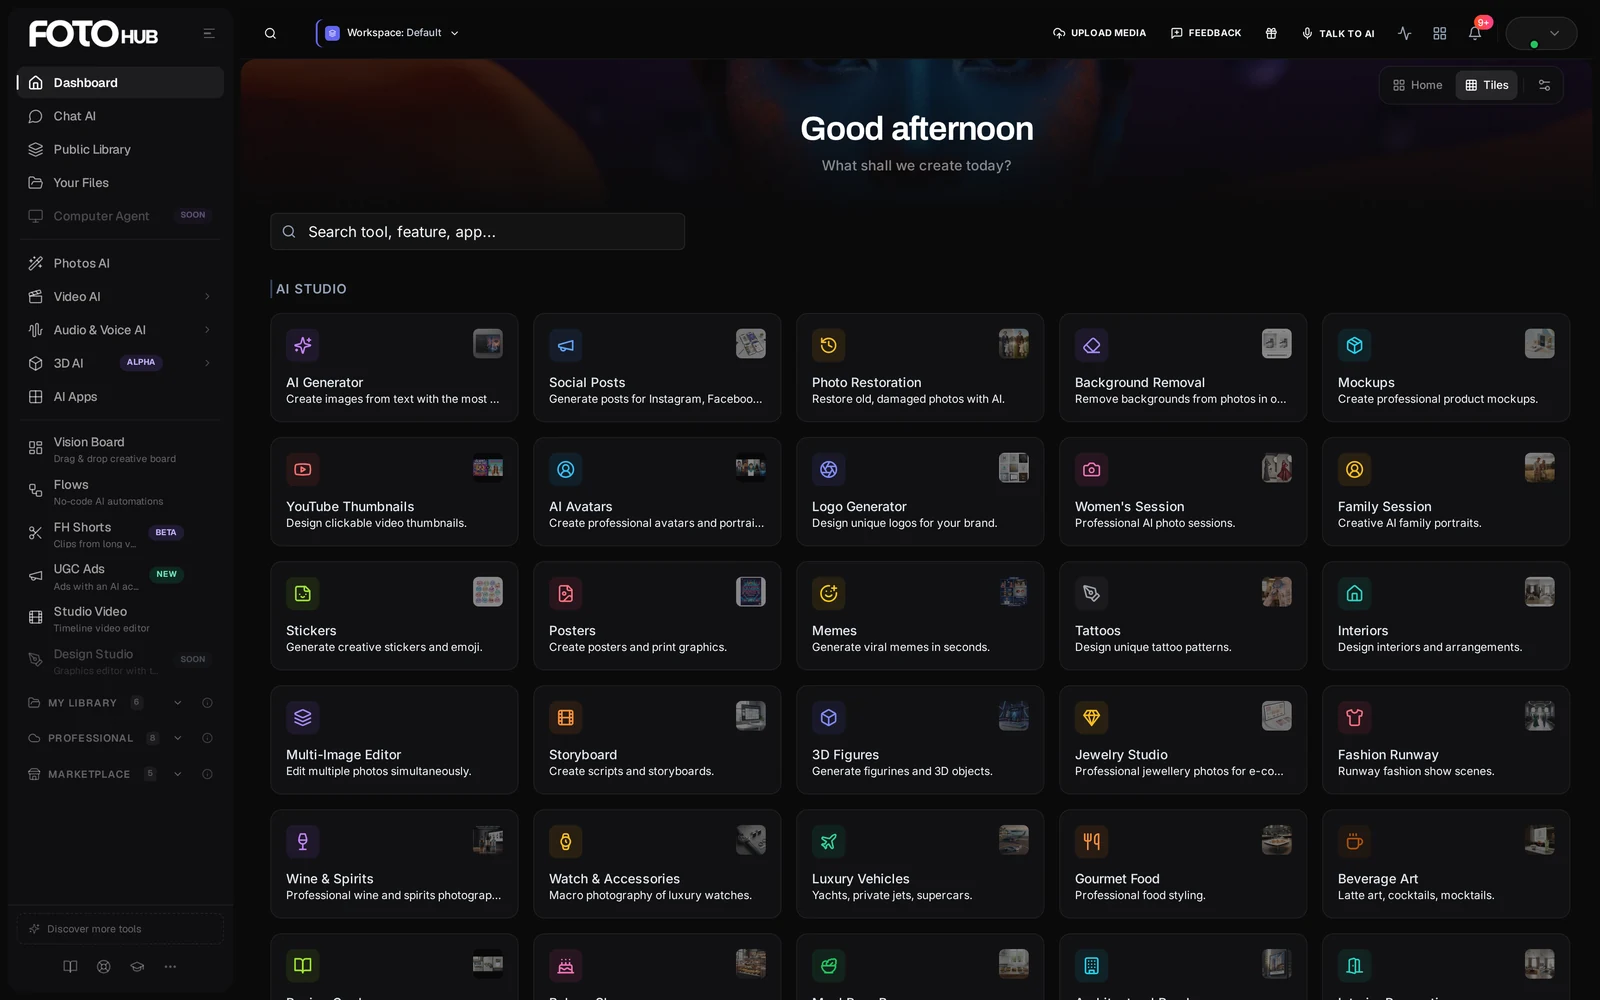The image size is (1600, 1000).
Task: Click the FotoHub logo
Action: pyautogui.click(x=93, y=34)
